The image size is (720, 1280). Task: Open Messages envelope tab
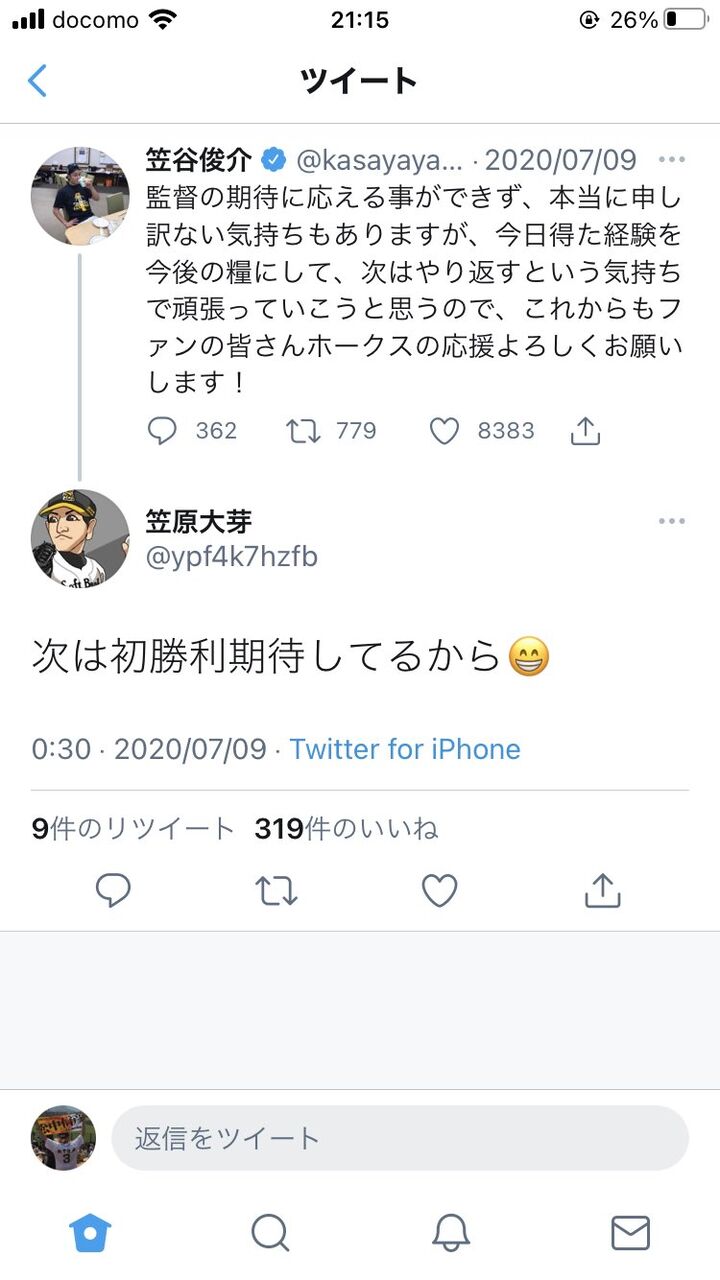[x=630, y=1233]
